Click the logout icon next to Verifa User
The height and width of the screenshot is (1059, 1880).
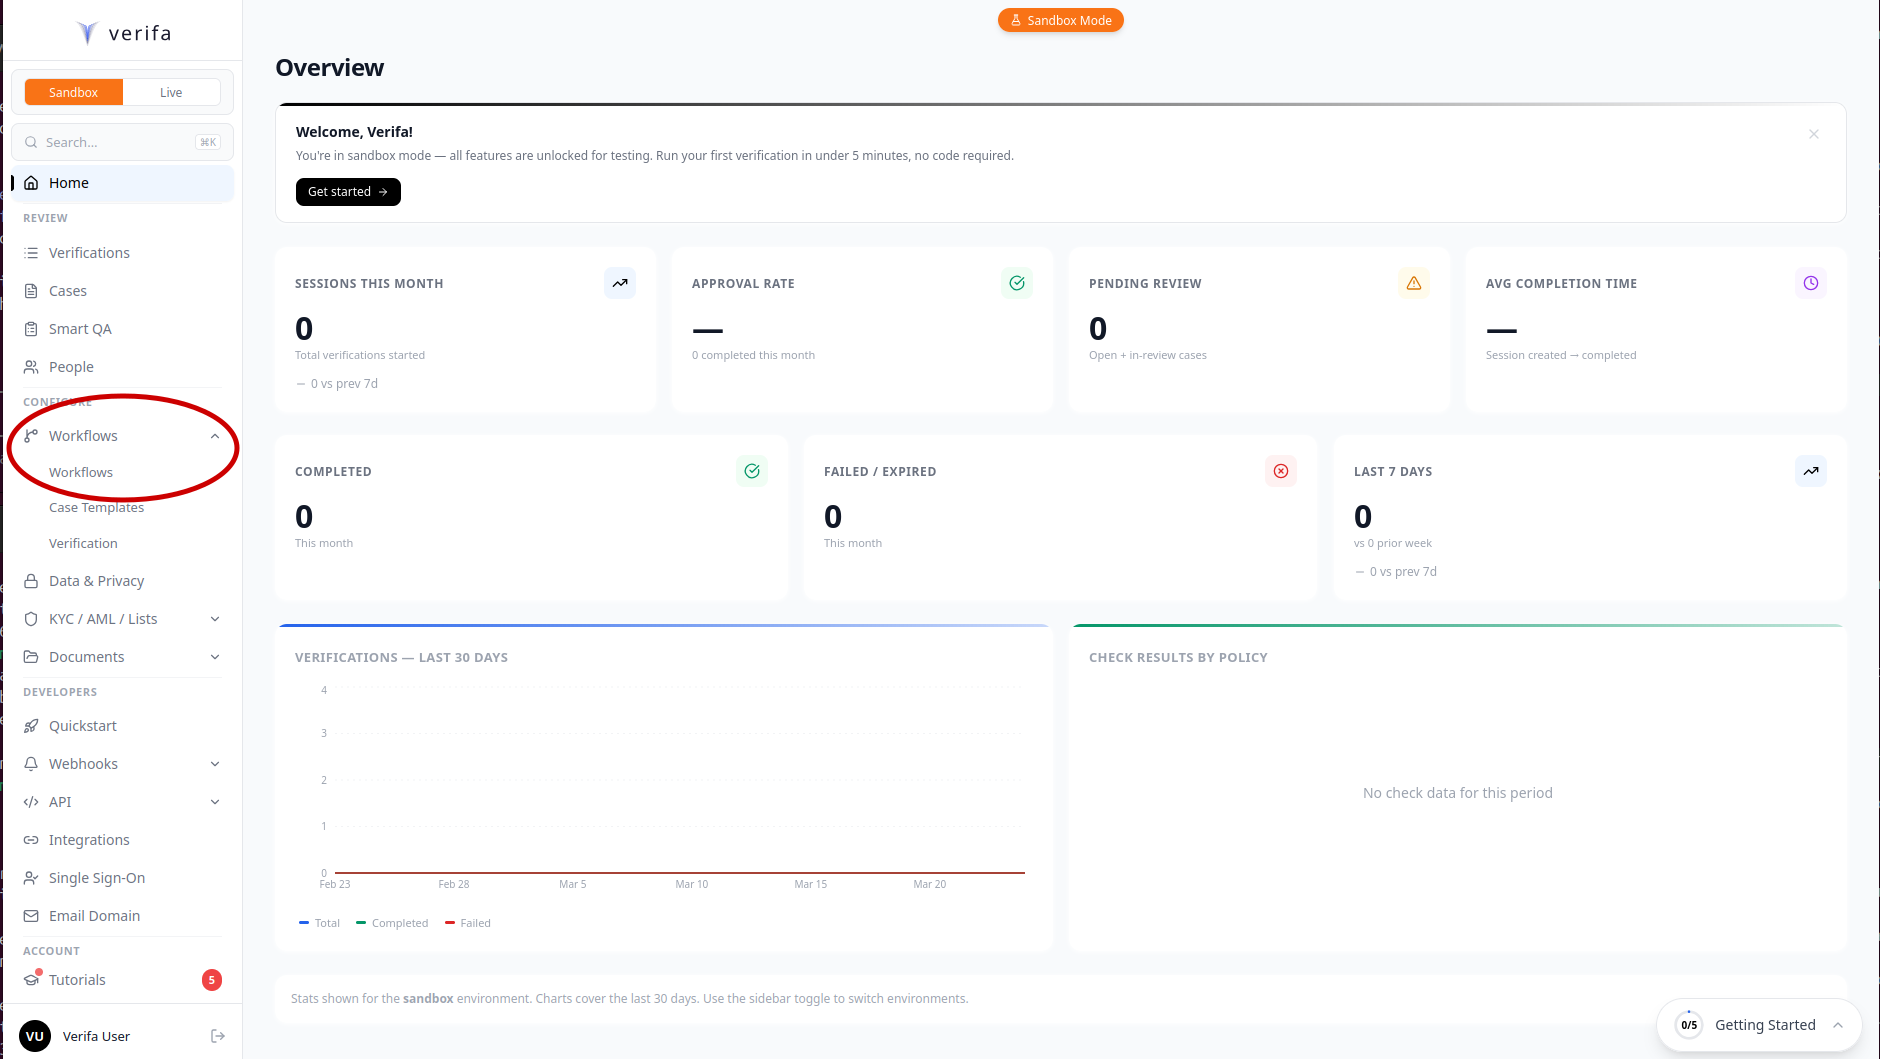217,1036
